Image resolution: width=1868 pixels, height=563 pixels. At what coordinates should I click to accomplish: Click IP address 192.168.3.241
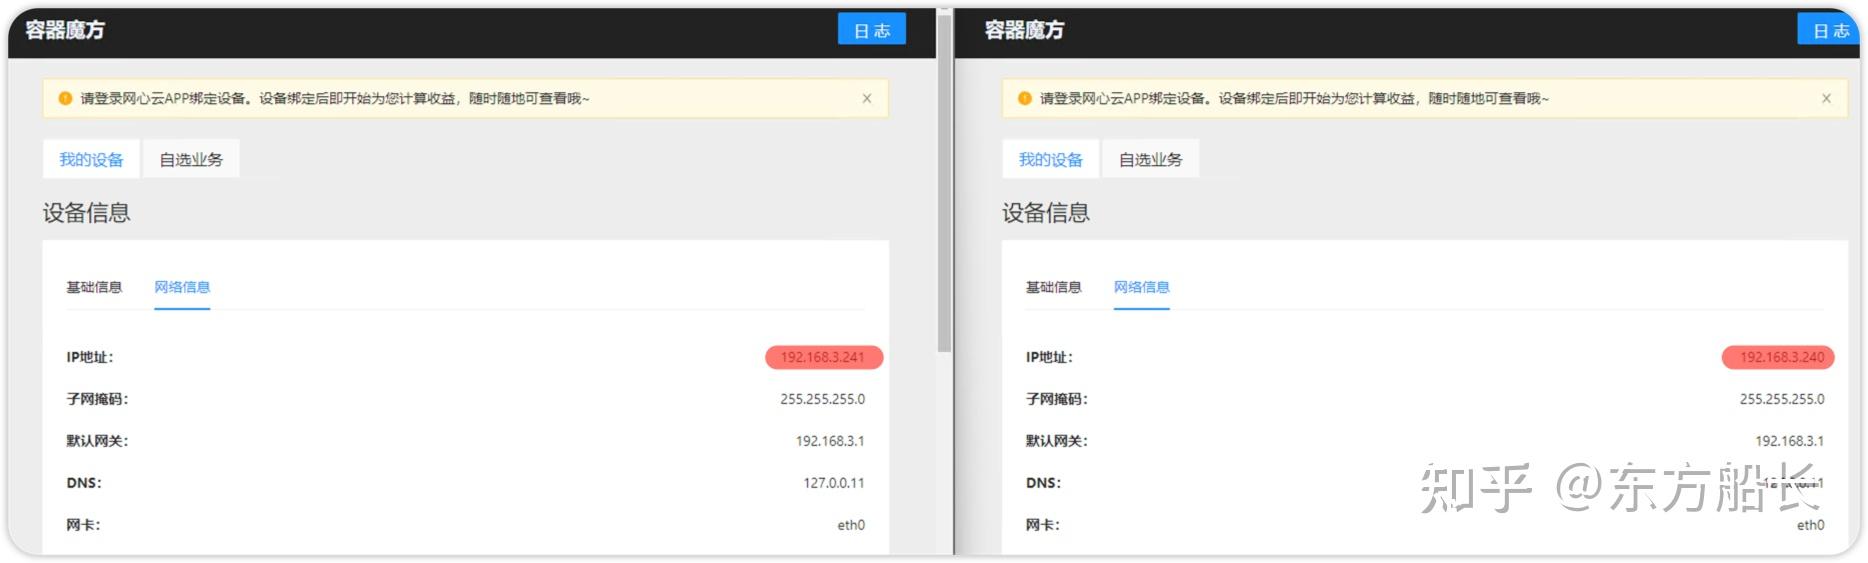pyautogui.click(x=823, y=357)
